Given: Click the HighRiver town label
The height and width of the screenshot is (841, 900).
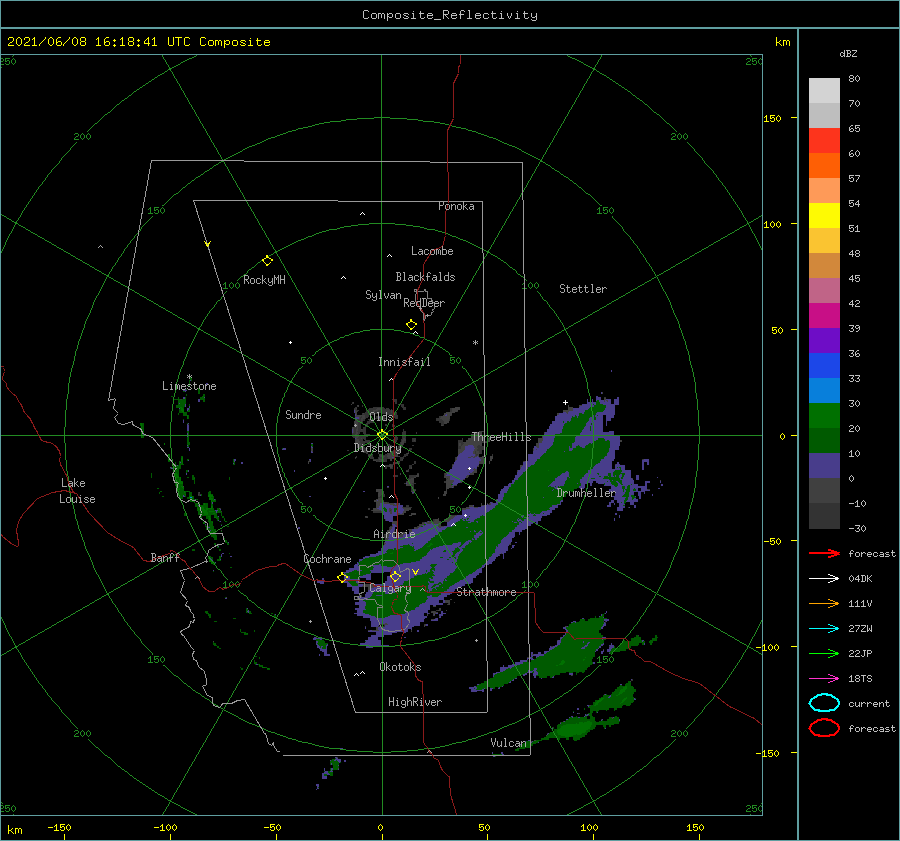Looking at the screenshot, I should (415, 702).
